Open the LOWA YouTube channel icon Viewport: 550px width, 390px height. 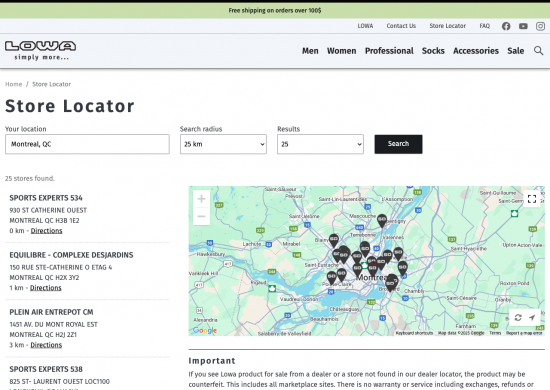523,26
